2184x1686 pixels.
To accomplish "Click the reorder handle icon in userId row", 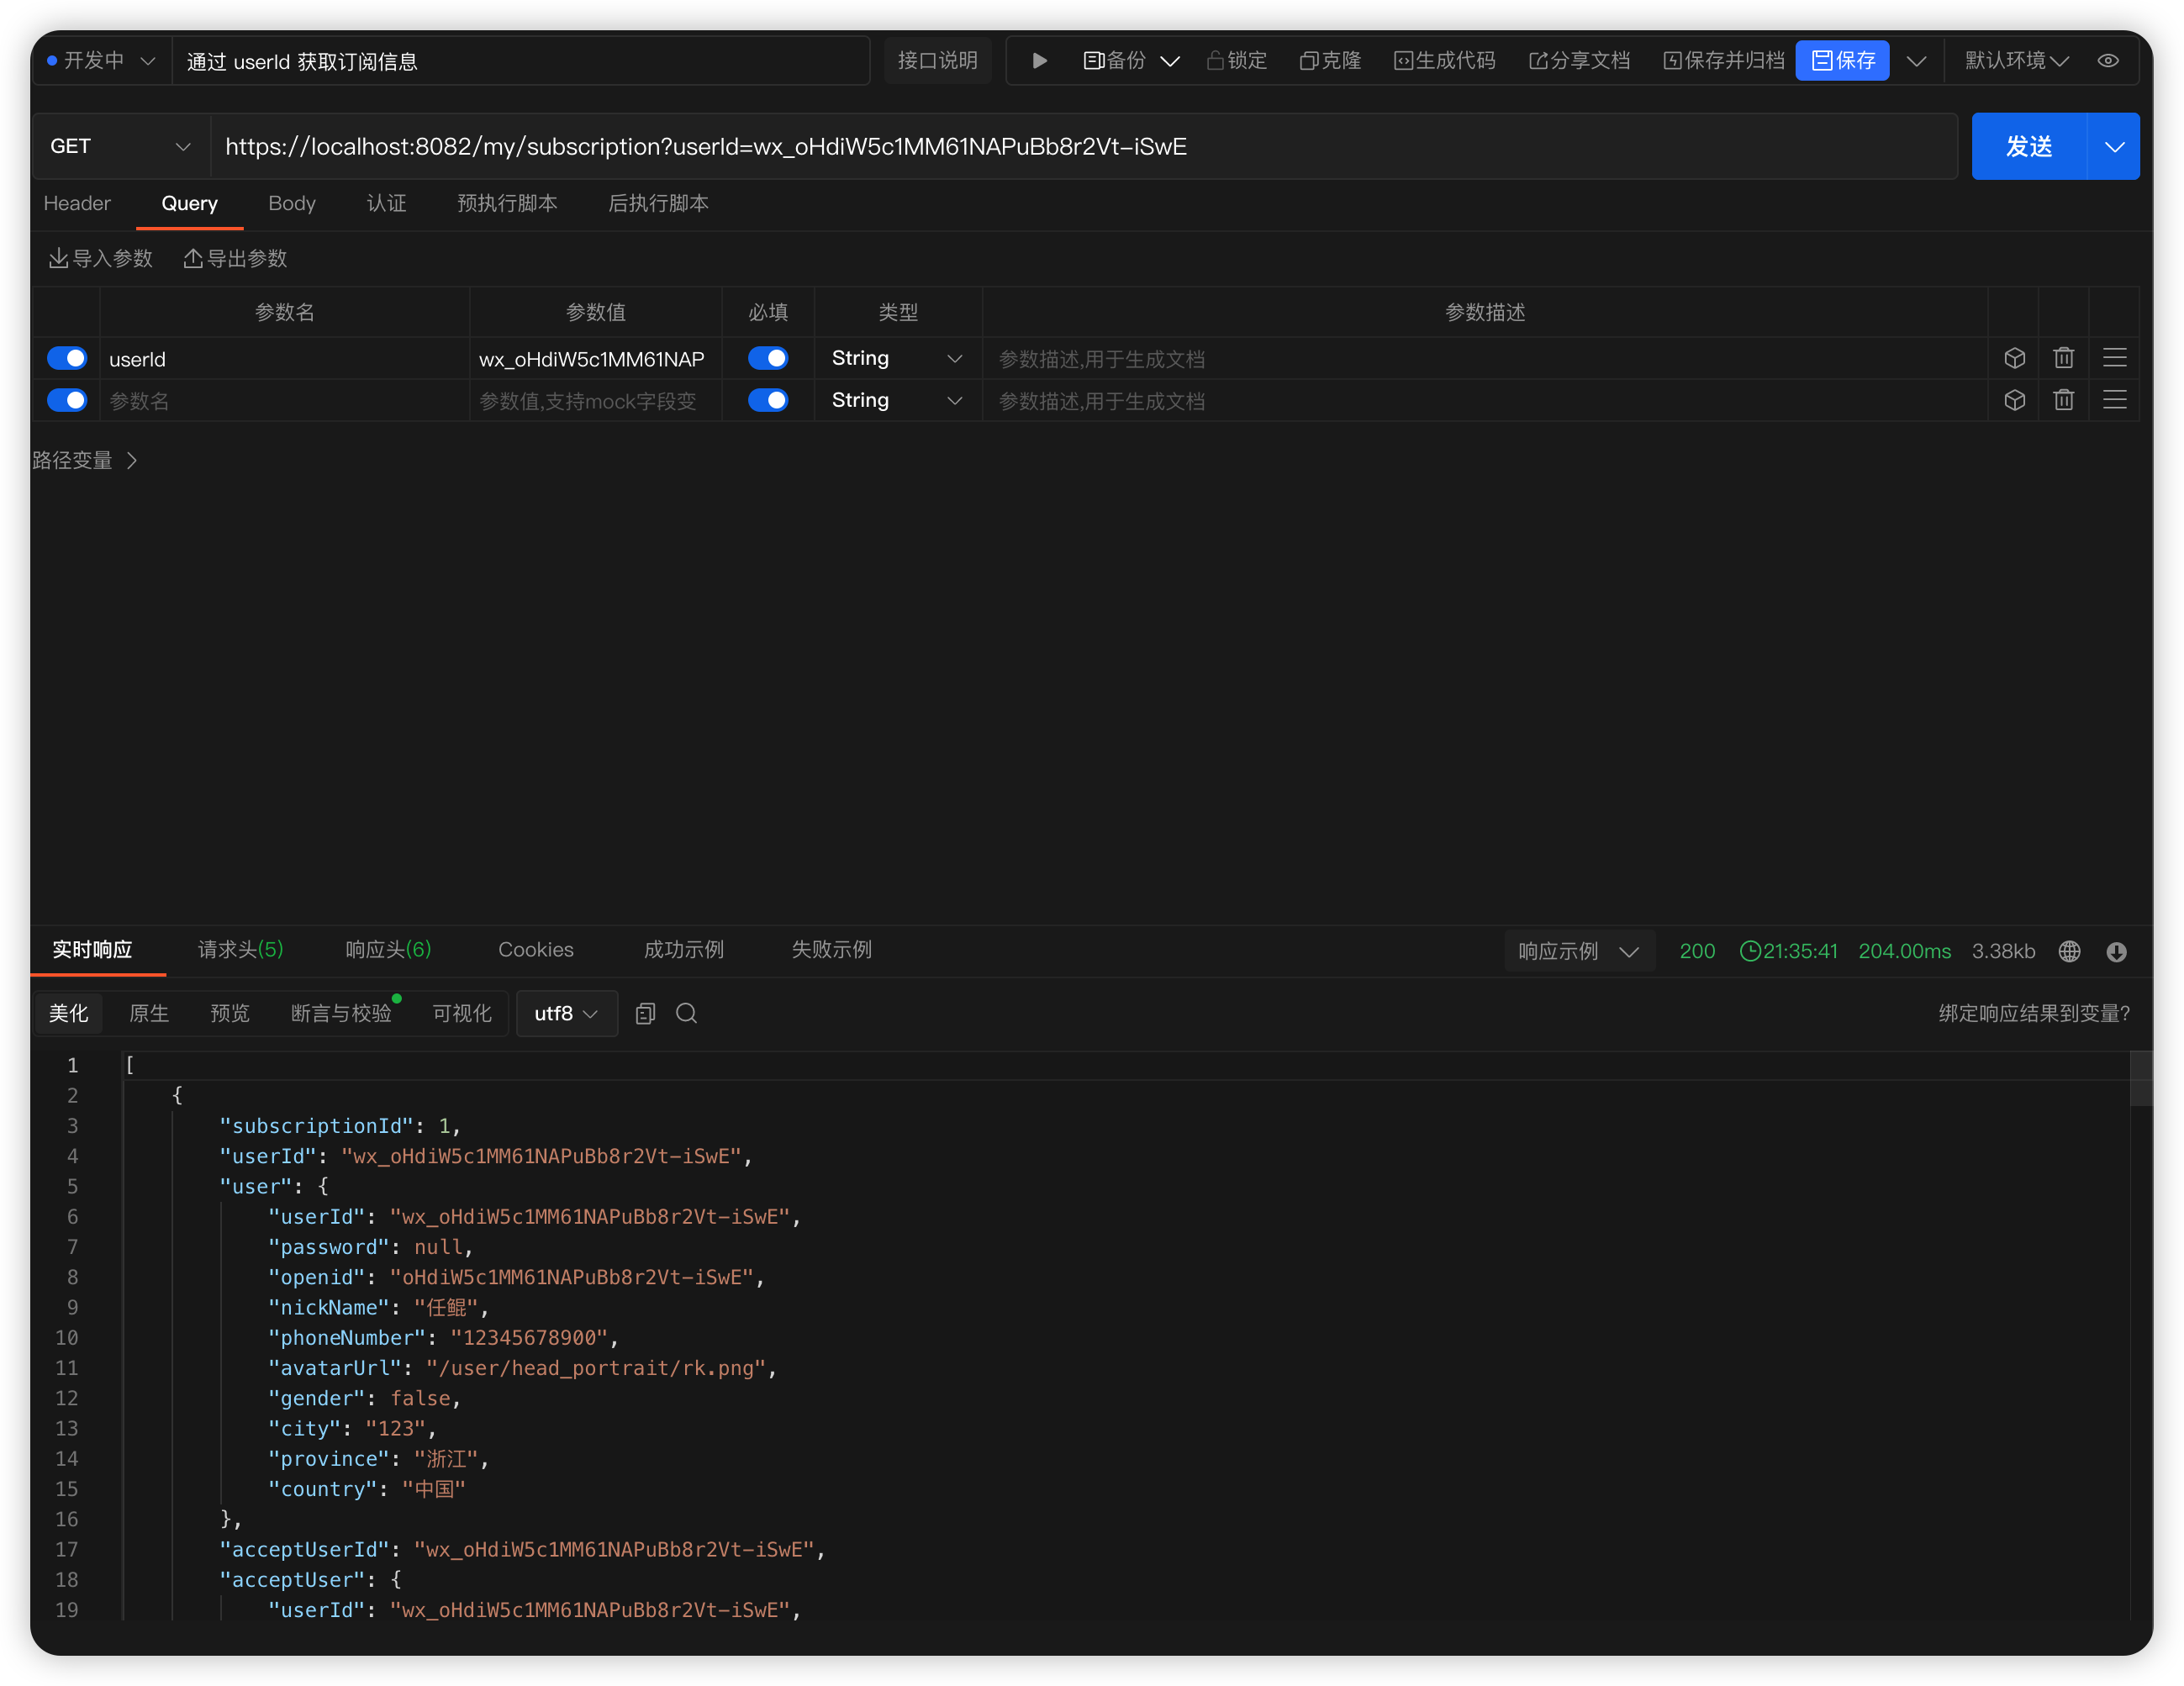I will (x=2114, y=358).
